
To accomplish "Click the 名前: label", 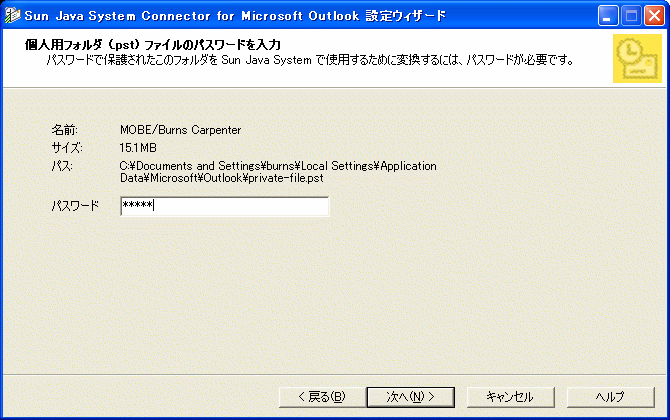I will pos(65,130).
